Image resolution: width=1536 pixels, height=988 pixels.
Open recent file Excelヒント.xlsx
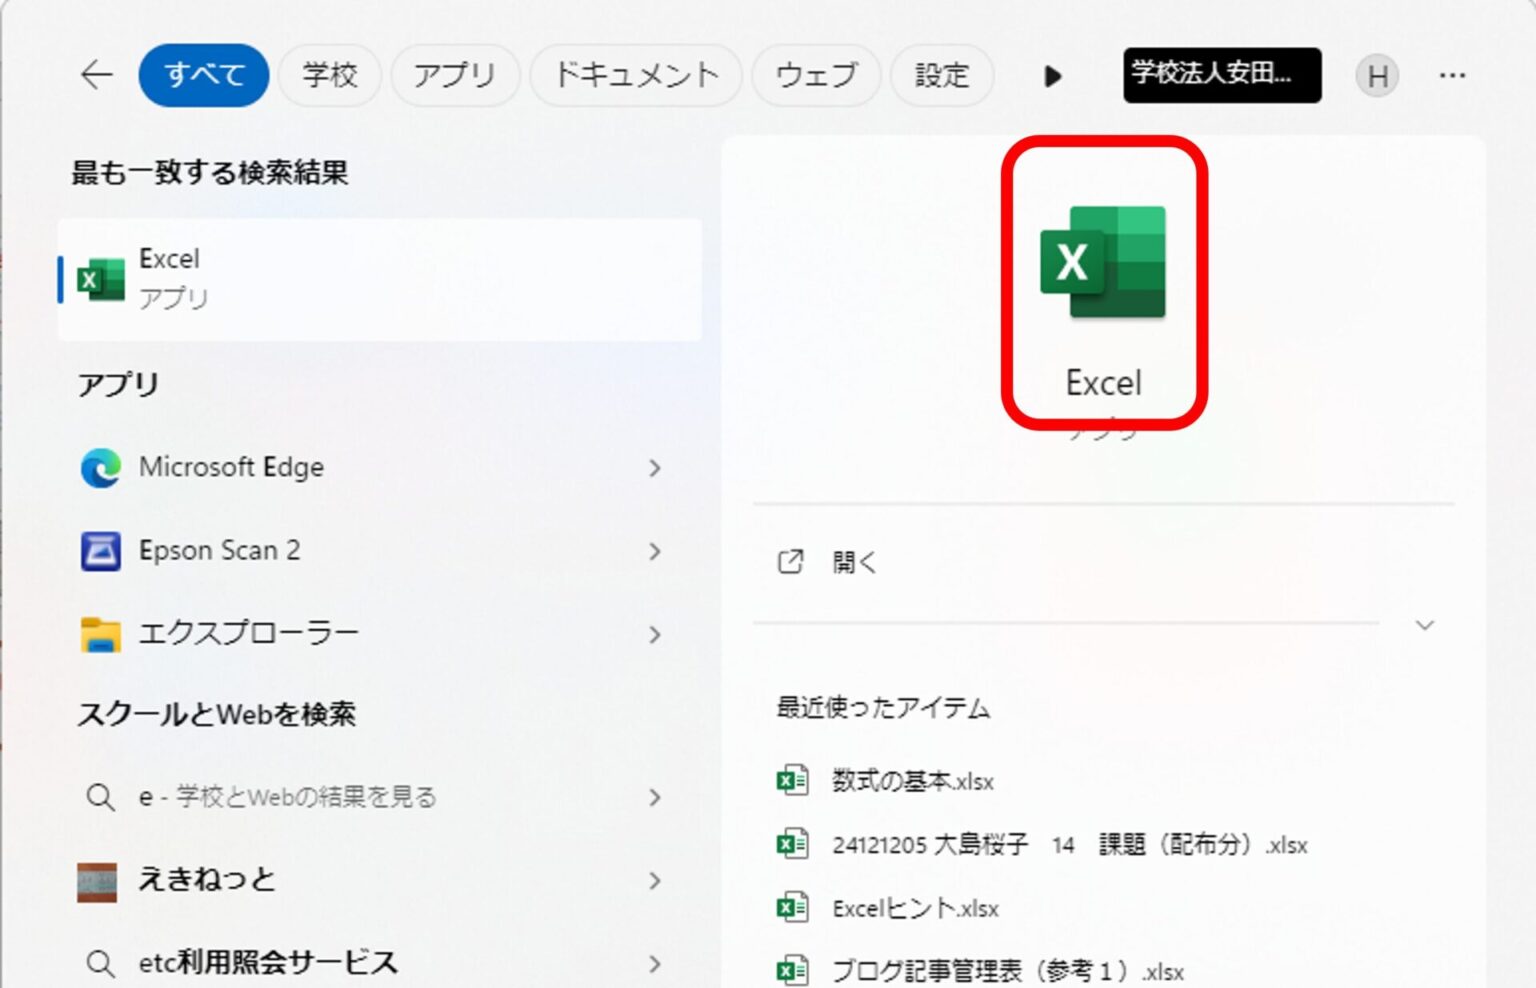(x=915, y=908)
